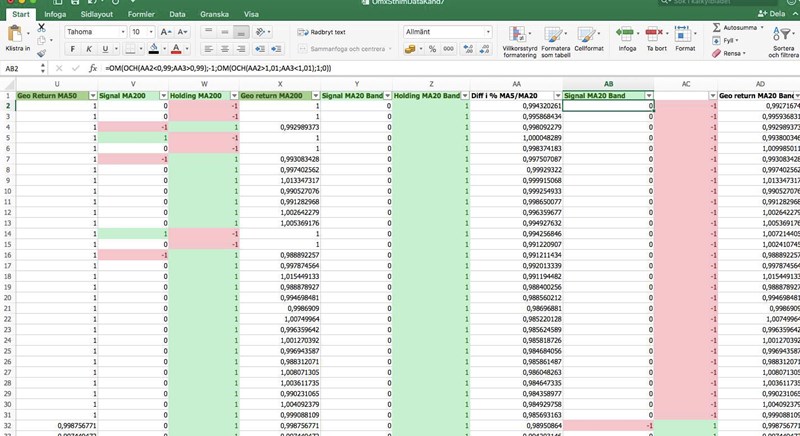The image size is (800, 436).
Task: Open the Formler ribbon tab
Action: 142,15
